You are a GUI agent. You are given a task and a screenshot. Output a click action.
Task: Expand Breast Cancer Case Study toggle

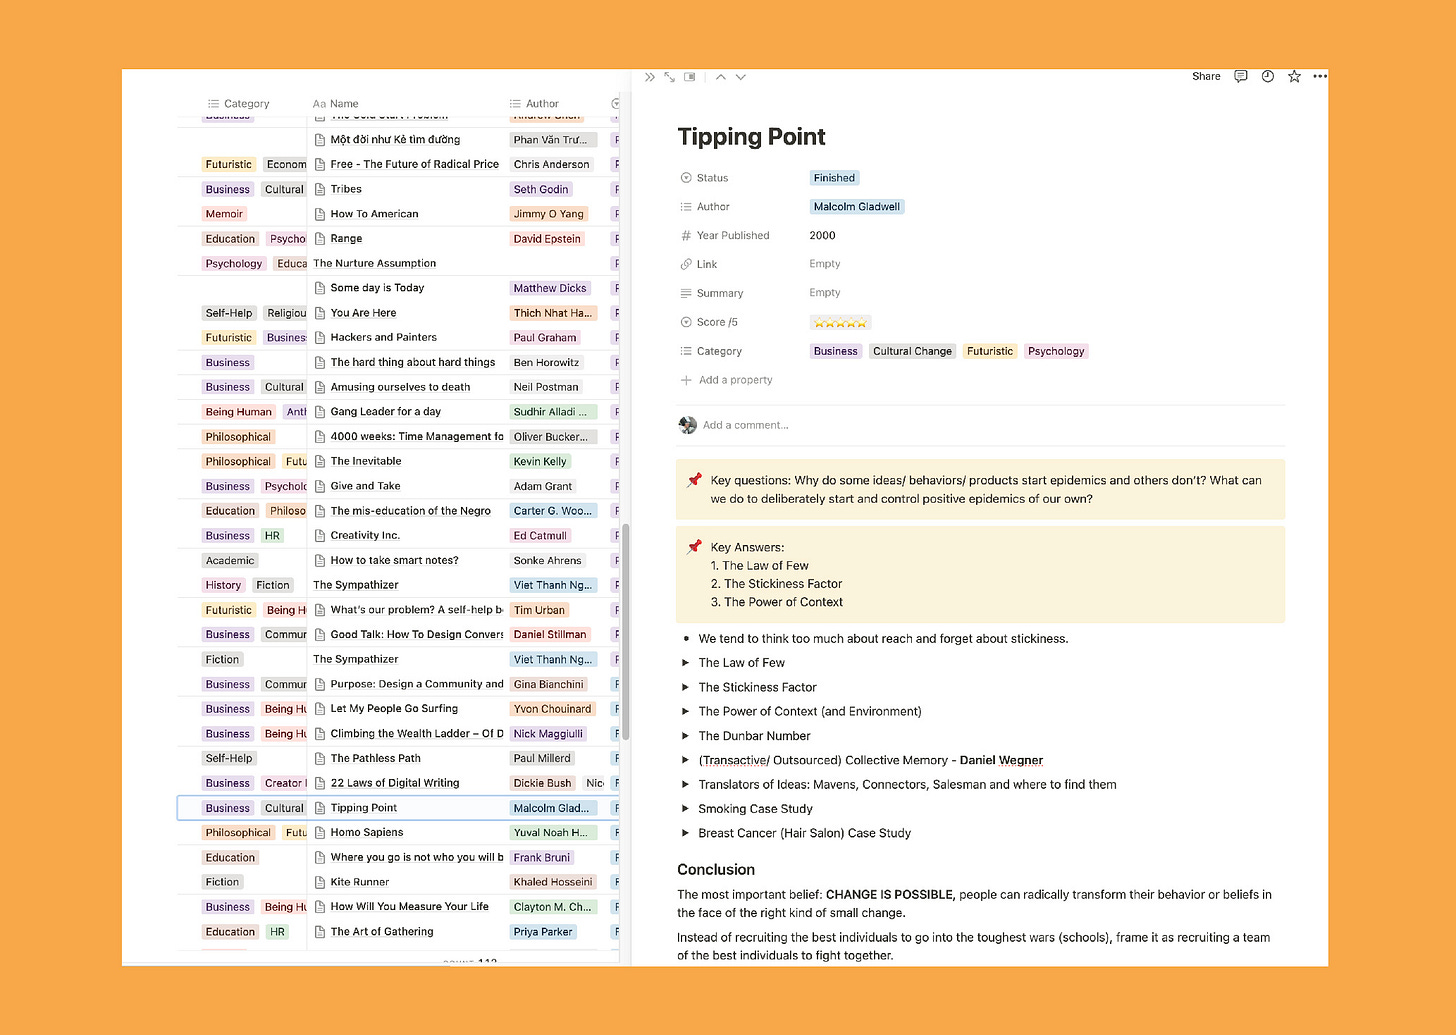click(685, 833)
